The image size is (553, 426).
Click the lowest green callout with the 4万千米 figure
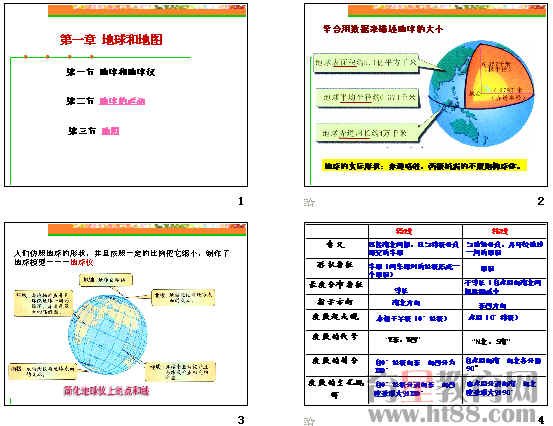[x=367, y=133]
